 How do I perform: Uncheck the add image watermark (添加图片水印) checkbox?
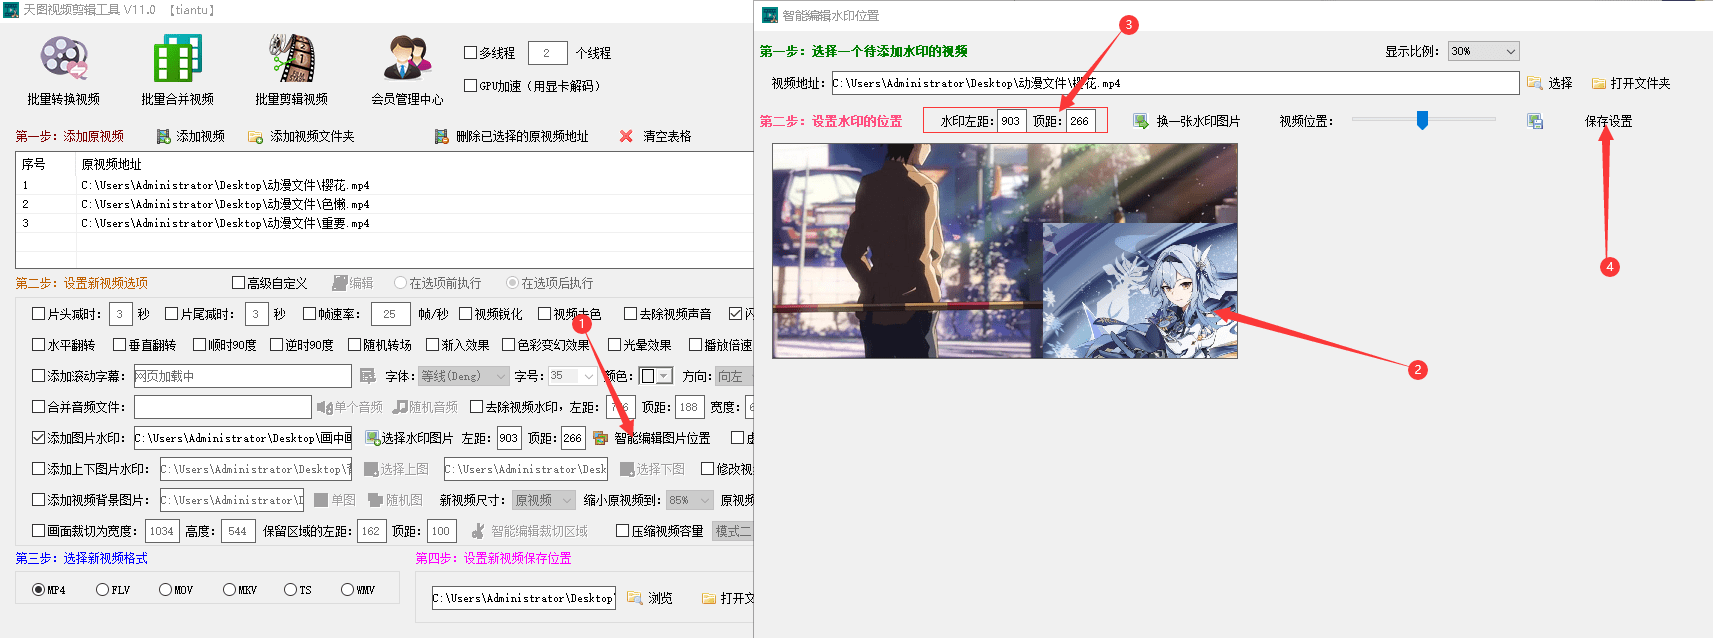[39, 438]
